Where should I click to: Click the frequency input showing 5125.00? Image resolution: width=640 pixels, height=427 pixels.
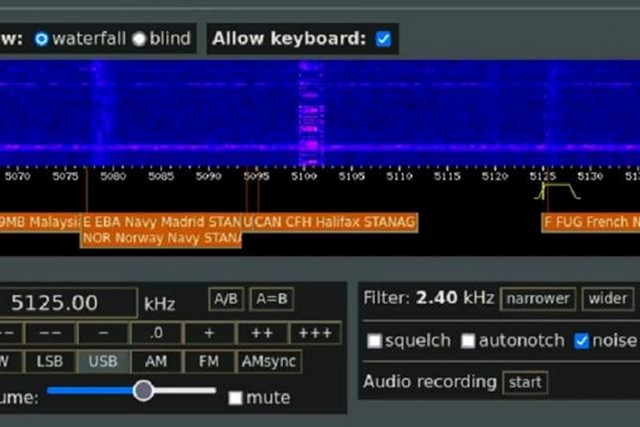[x=68, y=303]
